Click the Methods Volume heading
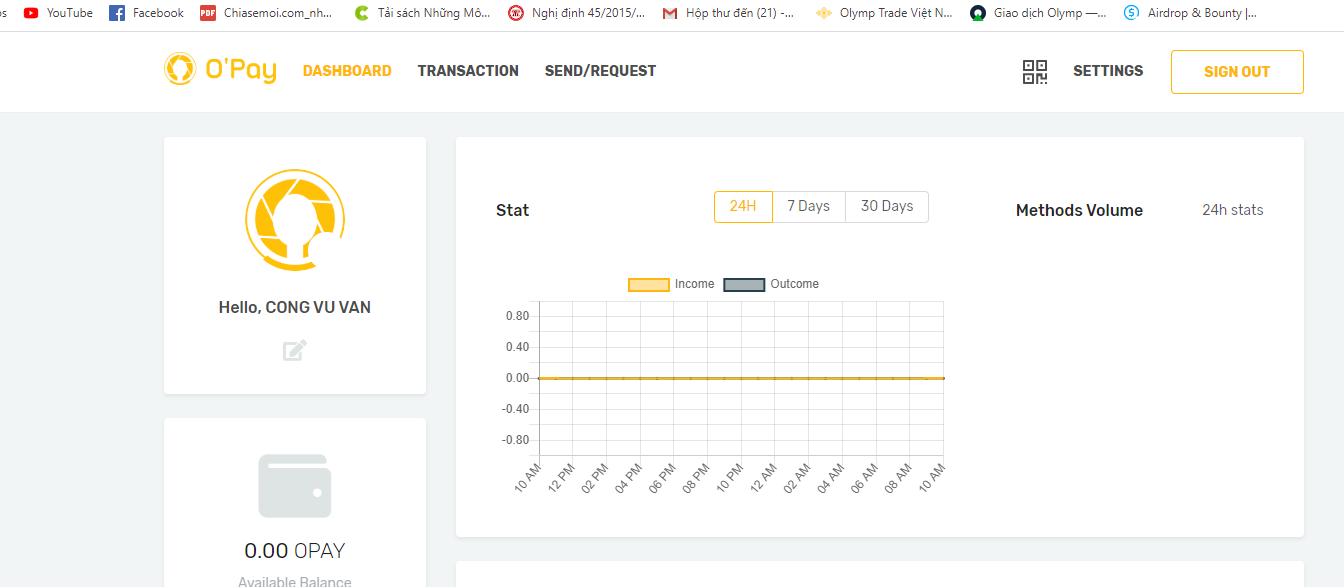 pos(1079,210)
